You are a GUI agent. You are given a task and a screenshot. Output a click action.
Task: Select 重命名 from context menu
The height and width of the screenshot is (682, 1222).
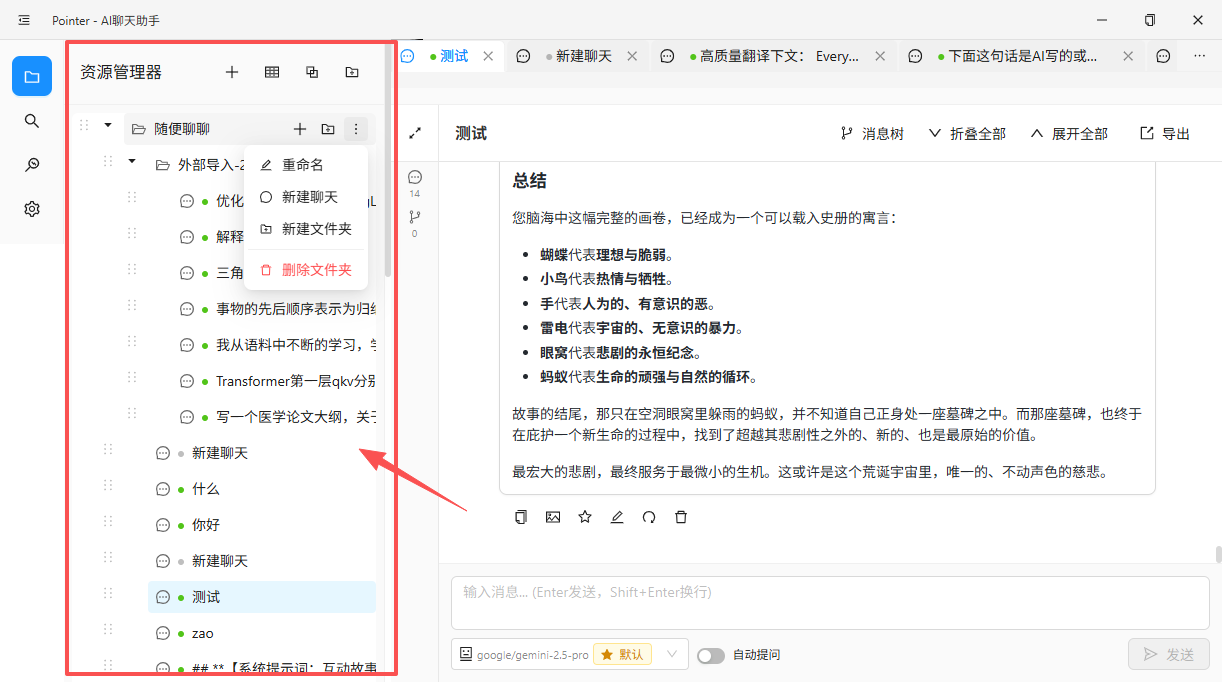pyautogui.click(x=306, y=165)
